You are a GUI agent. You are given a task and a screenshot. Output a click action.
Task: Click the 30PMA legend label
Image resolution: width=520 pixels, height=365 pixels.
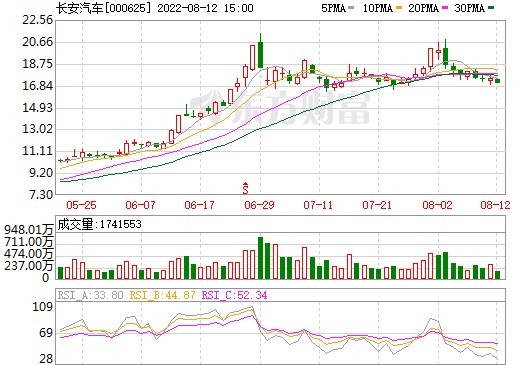coord(470,8)
